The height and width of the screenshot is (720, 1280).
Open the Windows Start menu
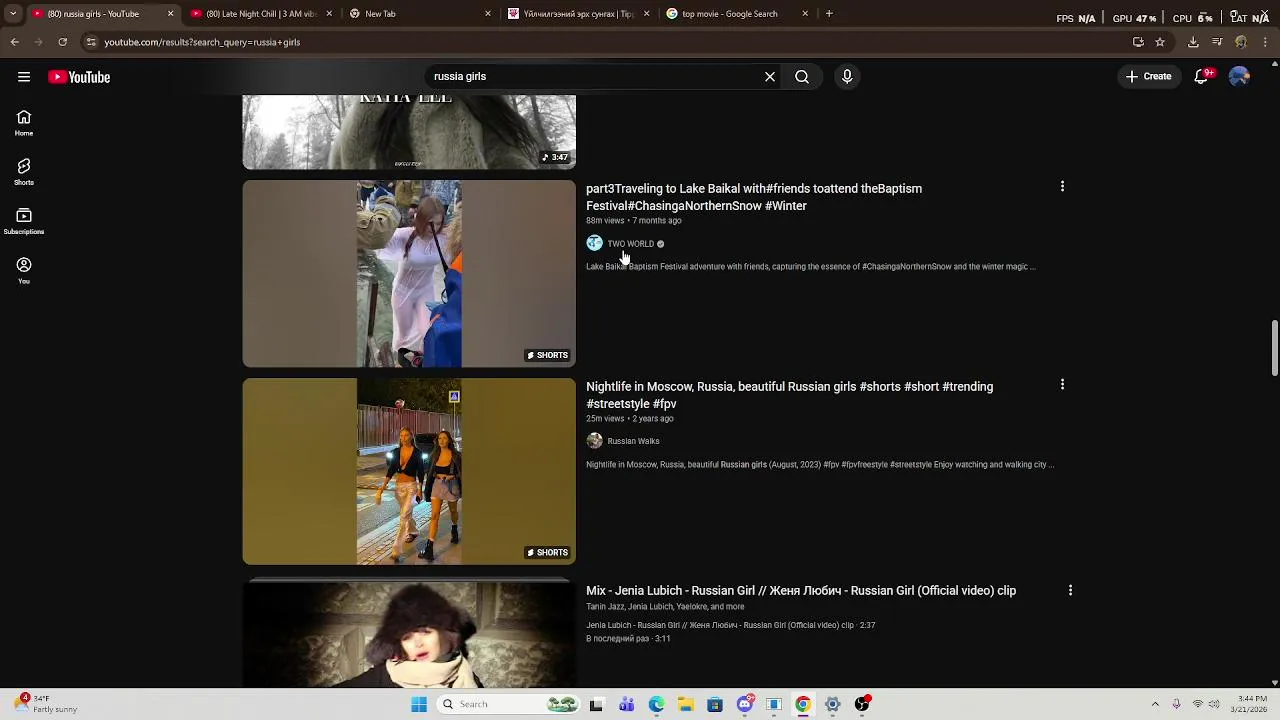(419, 704)
